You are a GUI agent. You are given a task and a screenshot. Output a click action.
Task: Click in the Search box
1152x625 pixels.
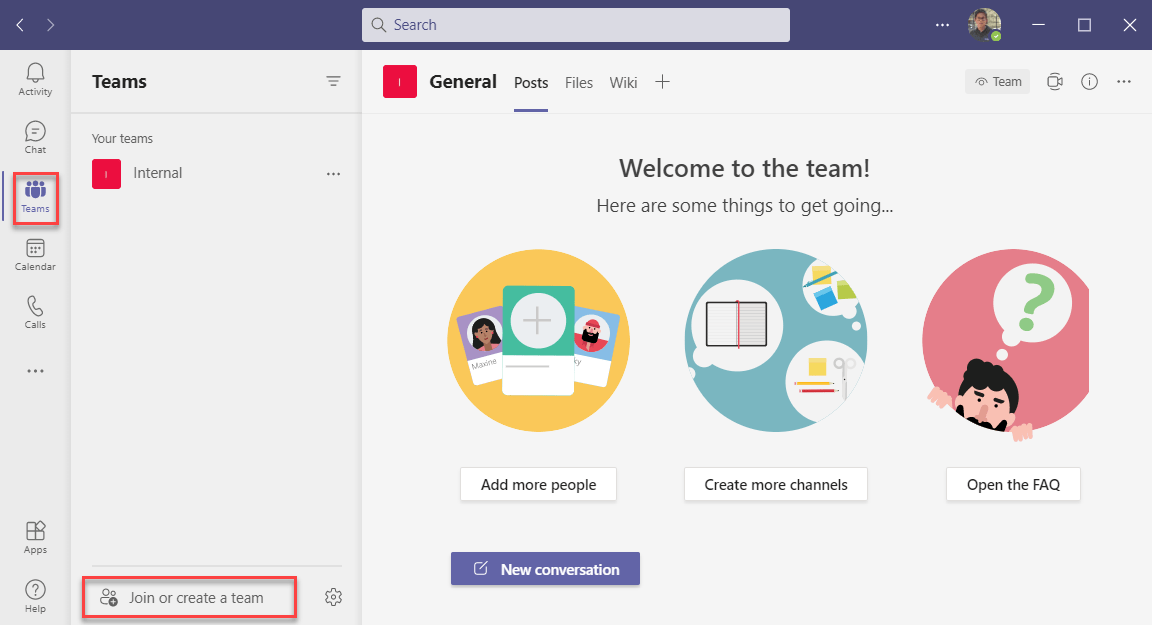[576, 25]
